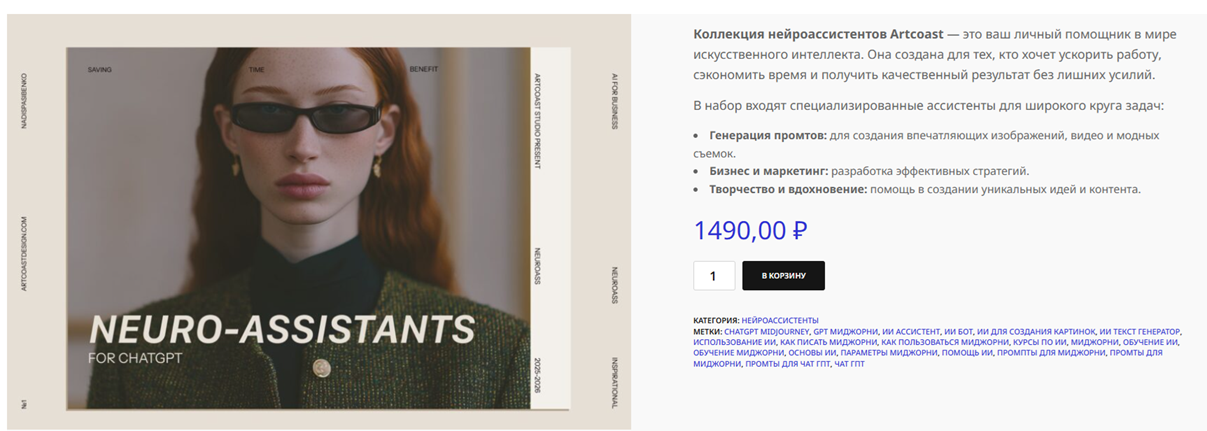Open the «ChatGPT Midjourney» tag
The height and width of the screenshot is (431, 1207).
coord(766,331)
